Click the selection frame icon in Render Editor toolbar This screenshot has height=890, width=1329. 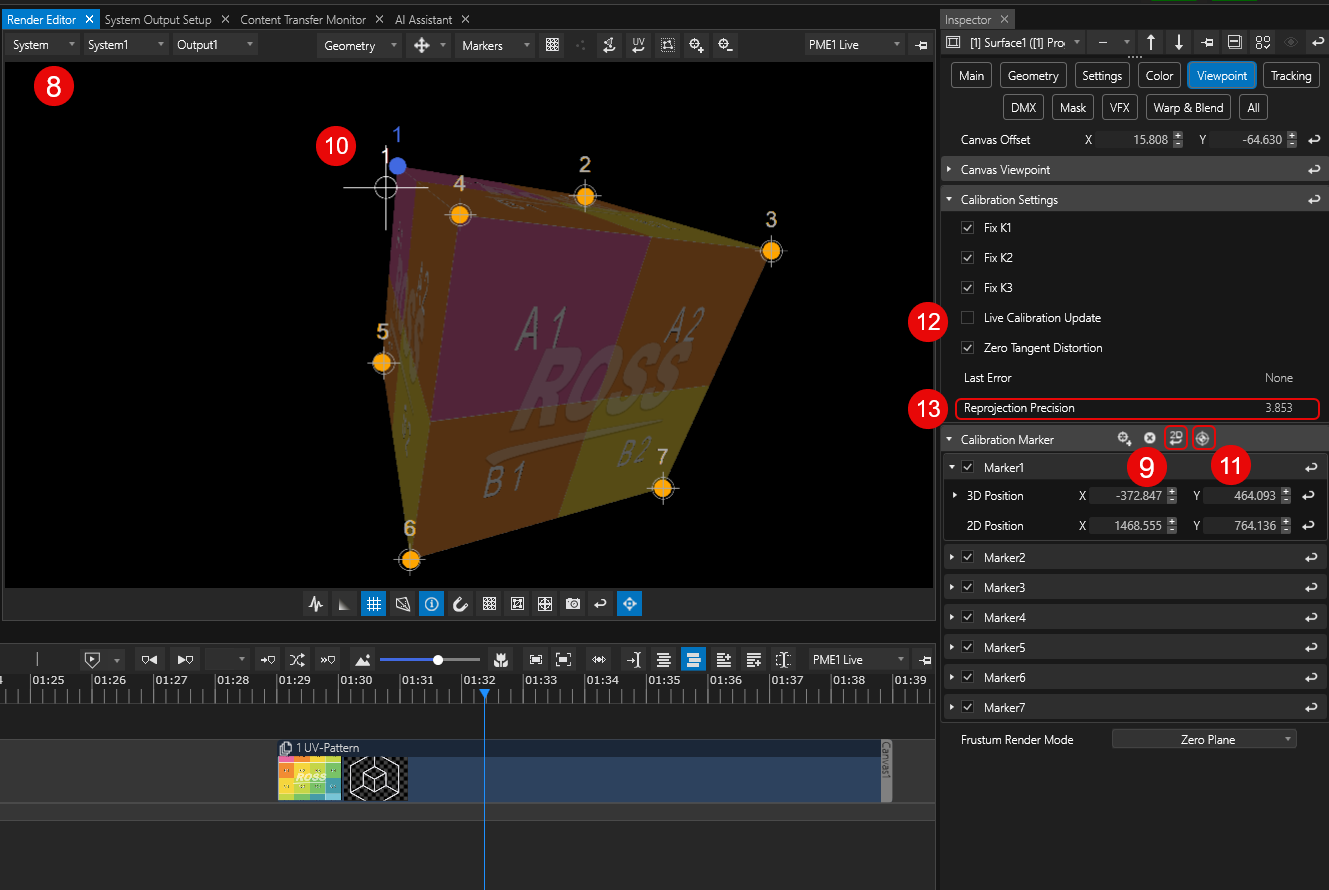(667, 45)
